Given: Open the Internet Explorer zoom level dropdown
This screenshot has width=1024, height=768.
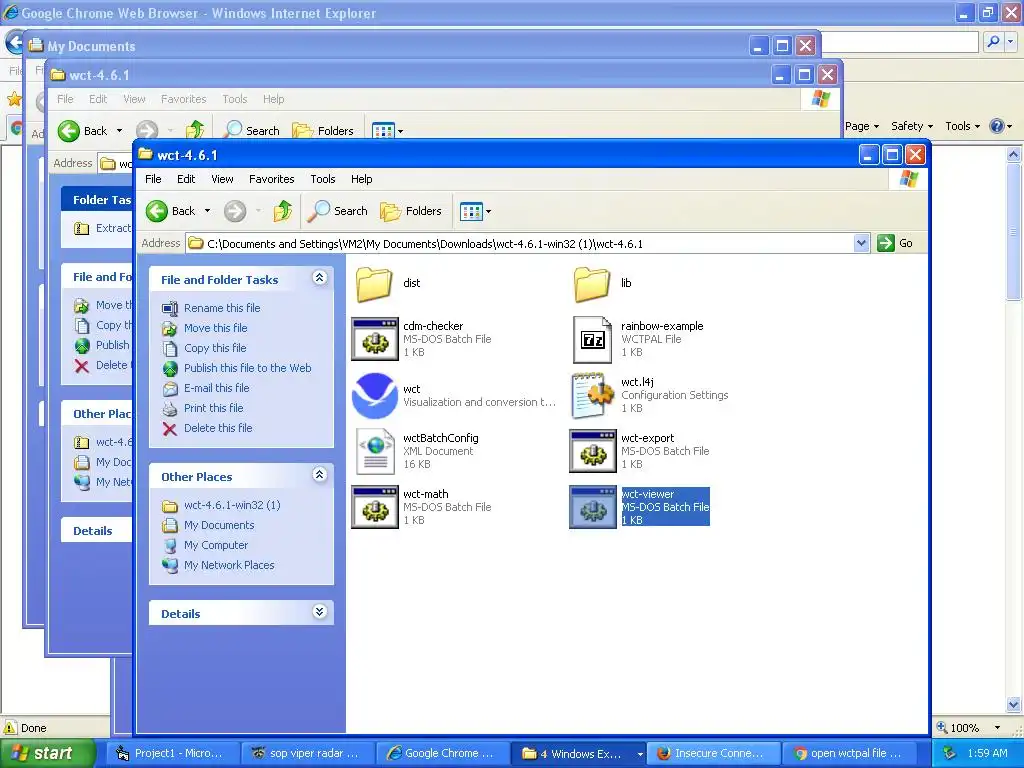Looking at the screenshot, I should (997, 728).
